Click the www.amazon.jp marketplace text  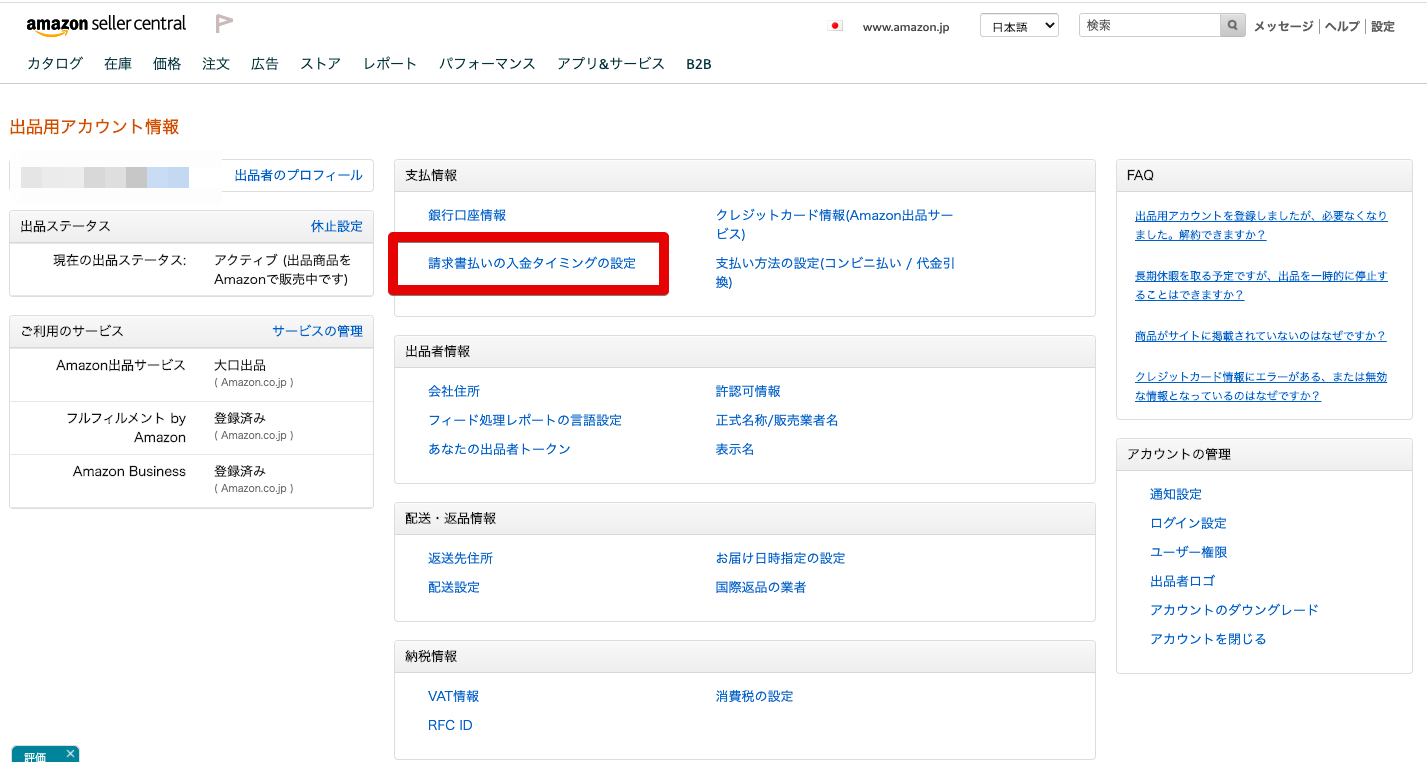(906, 27)
